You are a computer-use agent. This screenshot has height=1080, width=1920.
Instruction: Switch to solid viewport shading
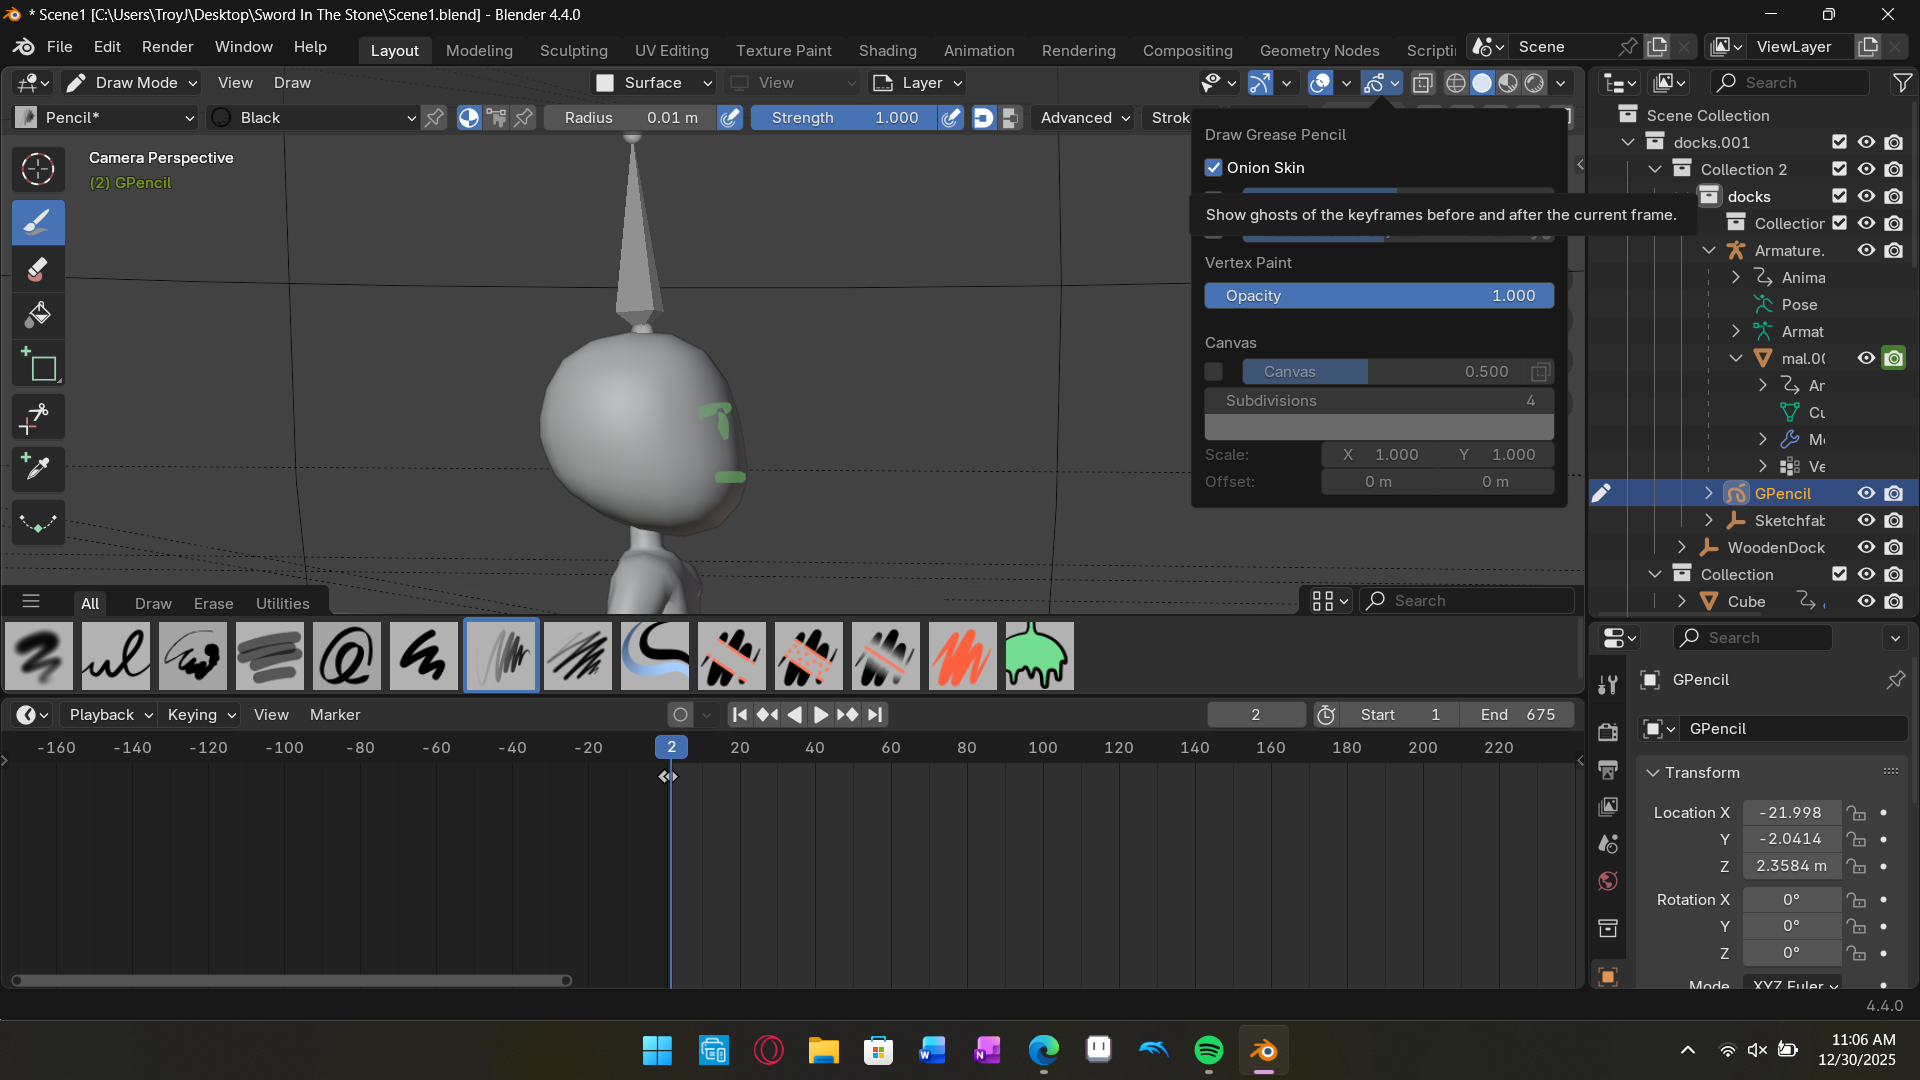point(1482,83)
